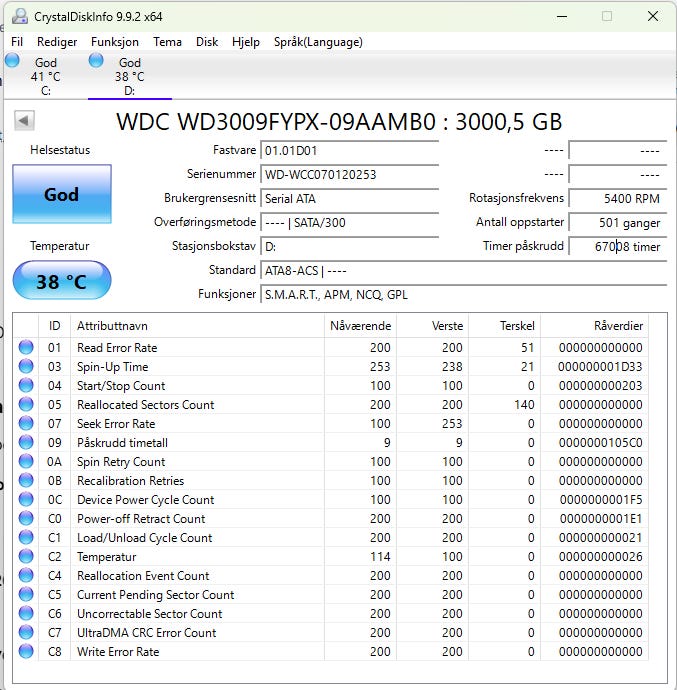677x690 pixels.
Task: Click the Verste column header
Action: pyautogui.click(x=432, y=326)
